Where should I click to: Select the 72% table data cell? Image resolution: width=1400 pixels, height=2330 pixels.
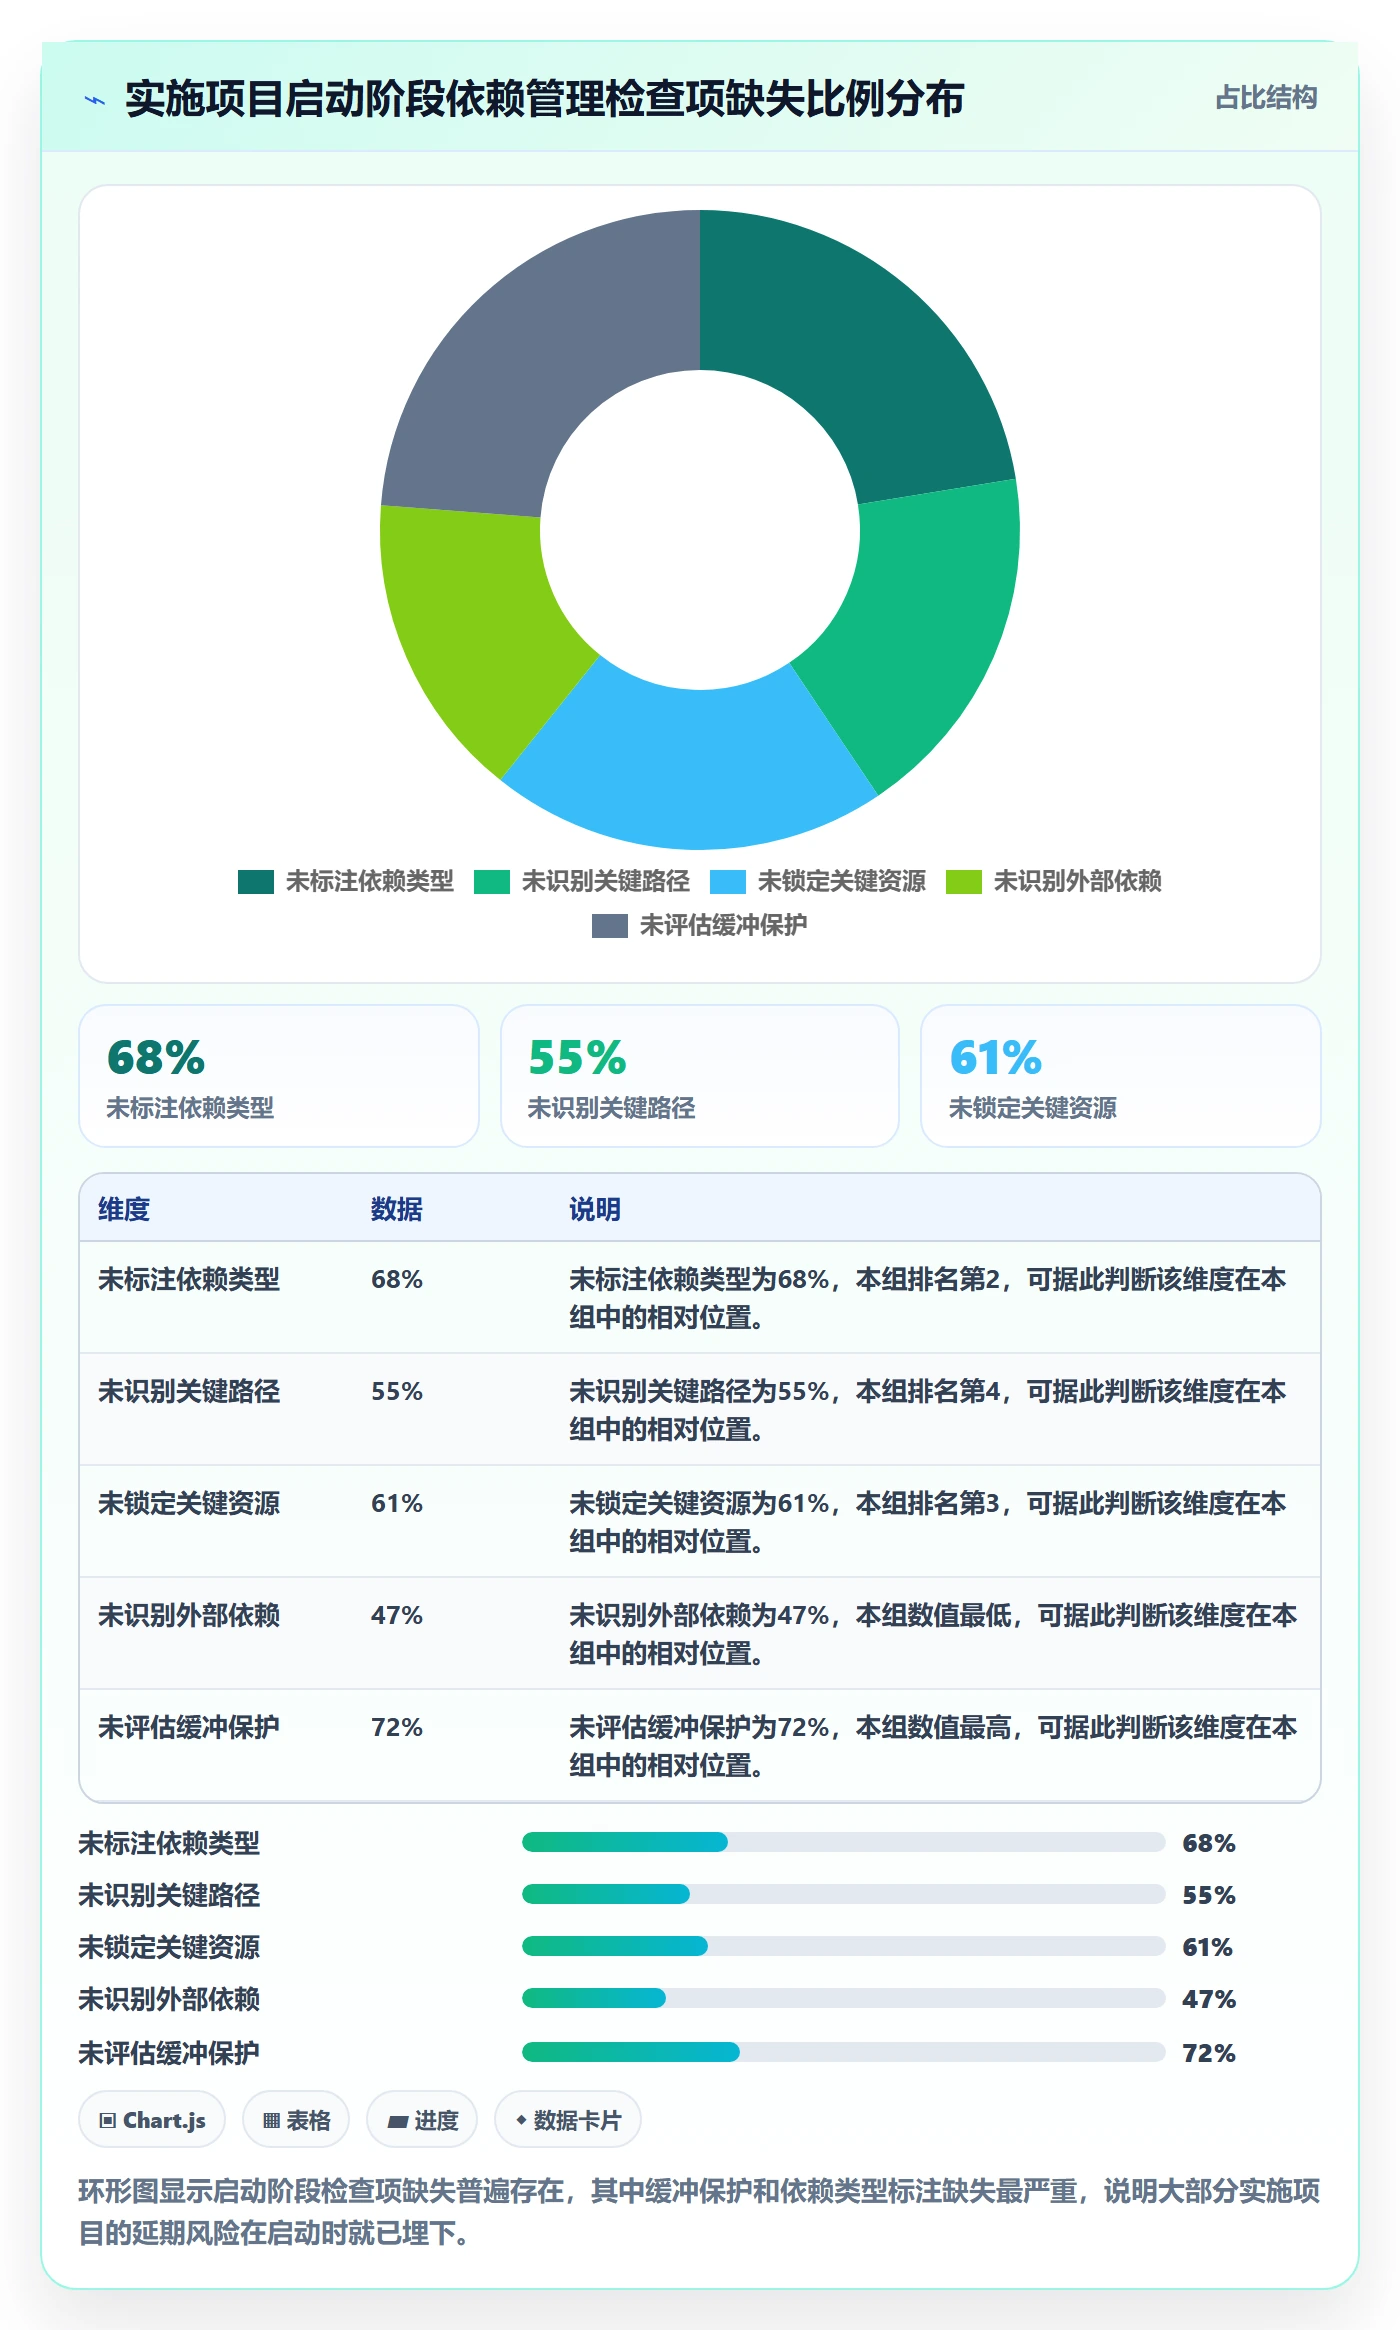click(x=397, y=1727)
